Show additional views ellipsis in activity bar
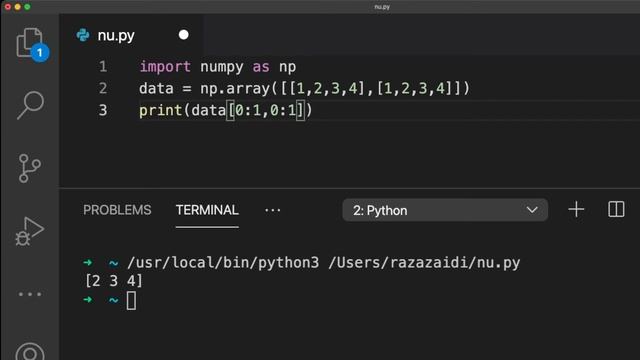The image size is (640, 360). (x=30, y=294)
